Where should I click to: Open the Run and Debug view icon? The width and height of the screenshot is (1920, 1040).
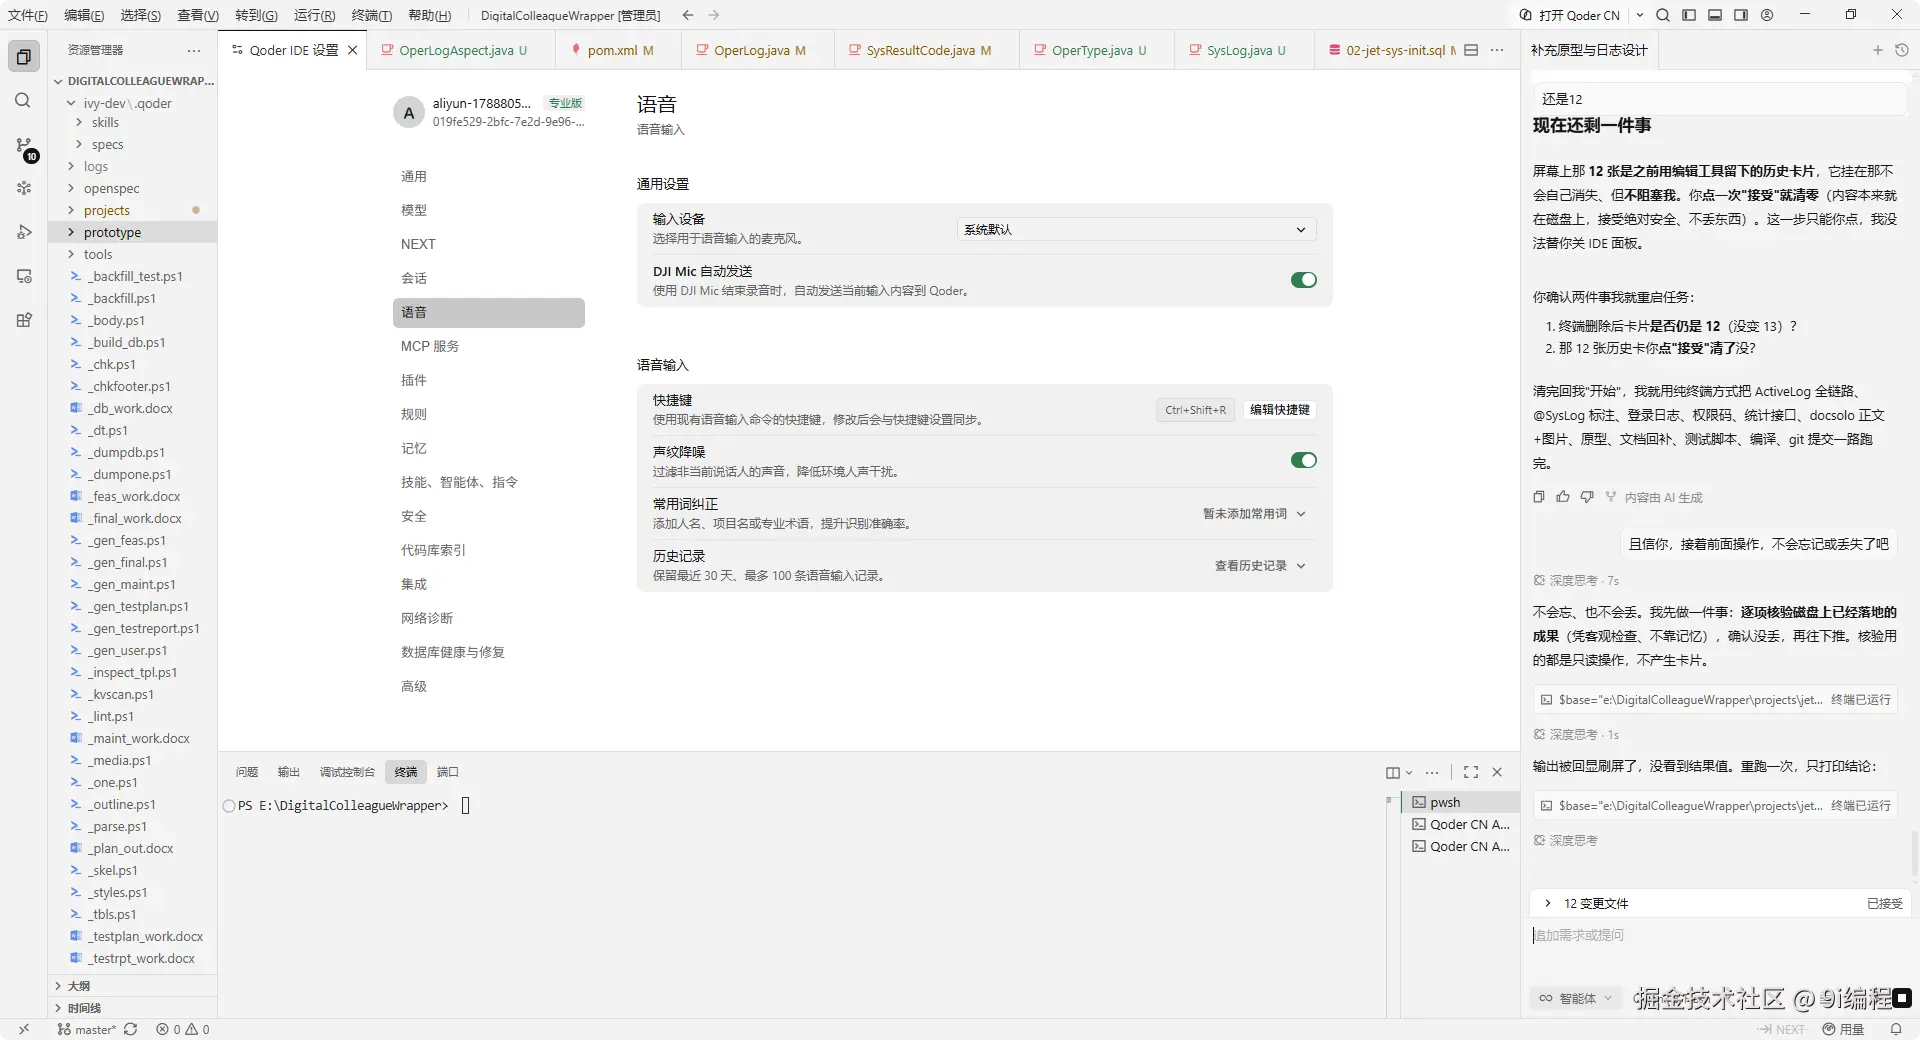(24, 232)
